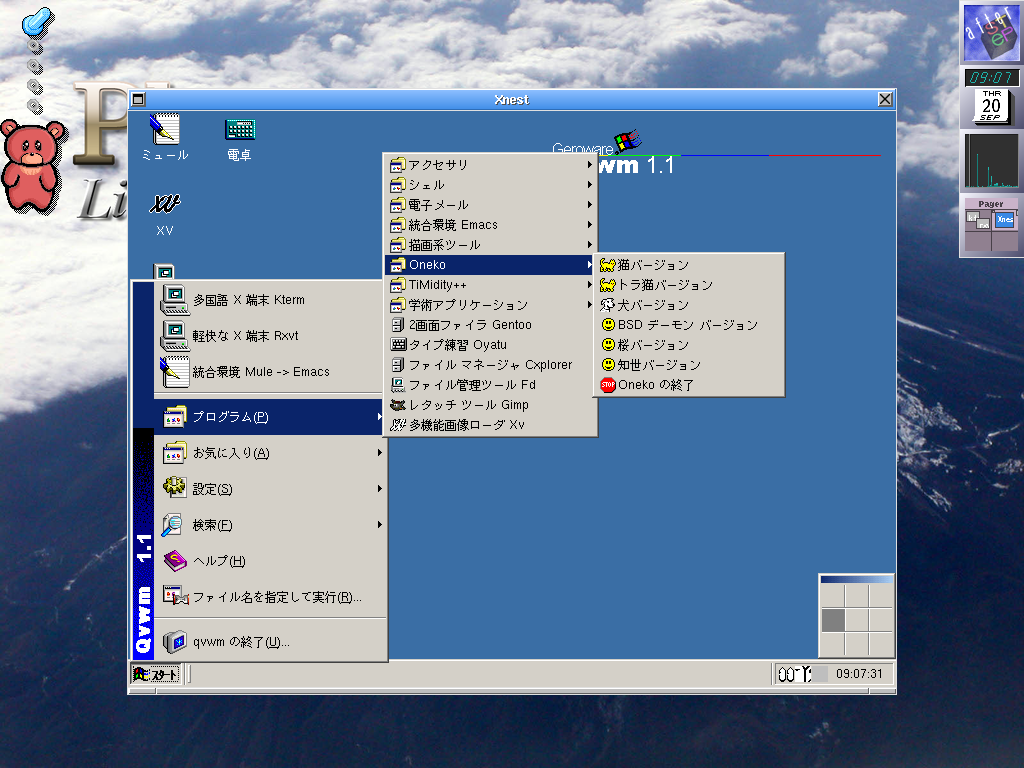Expand the お気に入り(A) submenu arrow
Viewport: 1024px width, 768px height.
click(379, 453)
